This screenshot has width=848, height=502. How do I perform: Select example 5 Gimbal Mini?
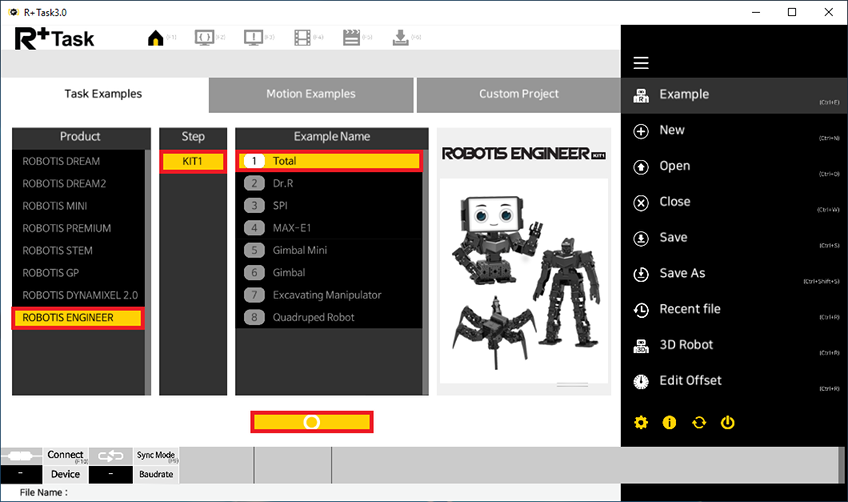329,250
